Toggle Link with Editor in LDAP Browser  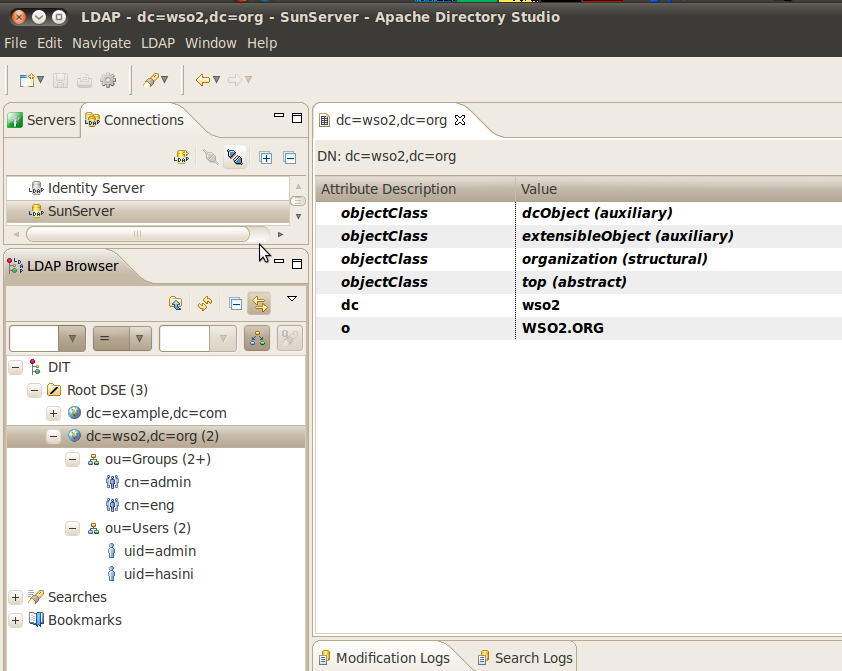(258, 302)
